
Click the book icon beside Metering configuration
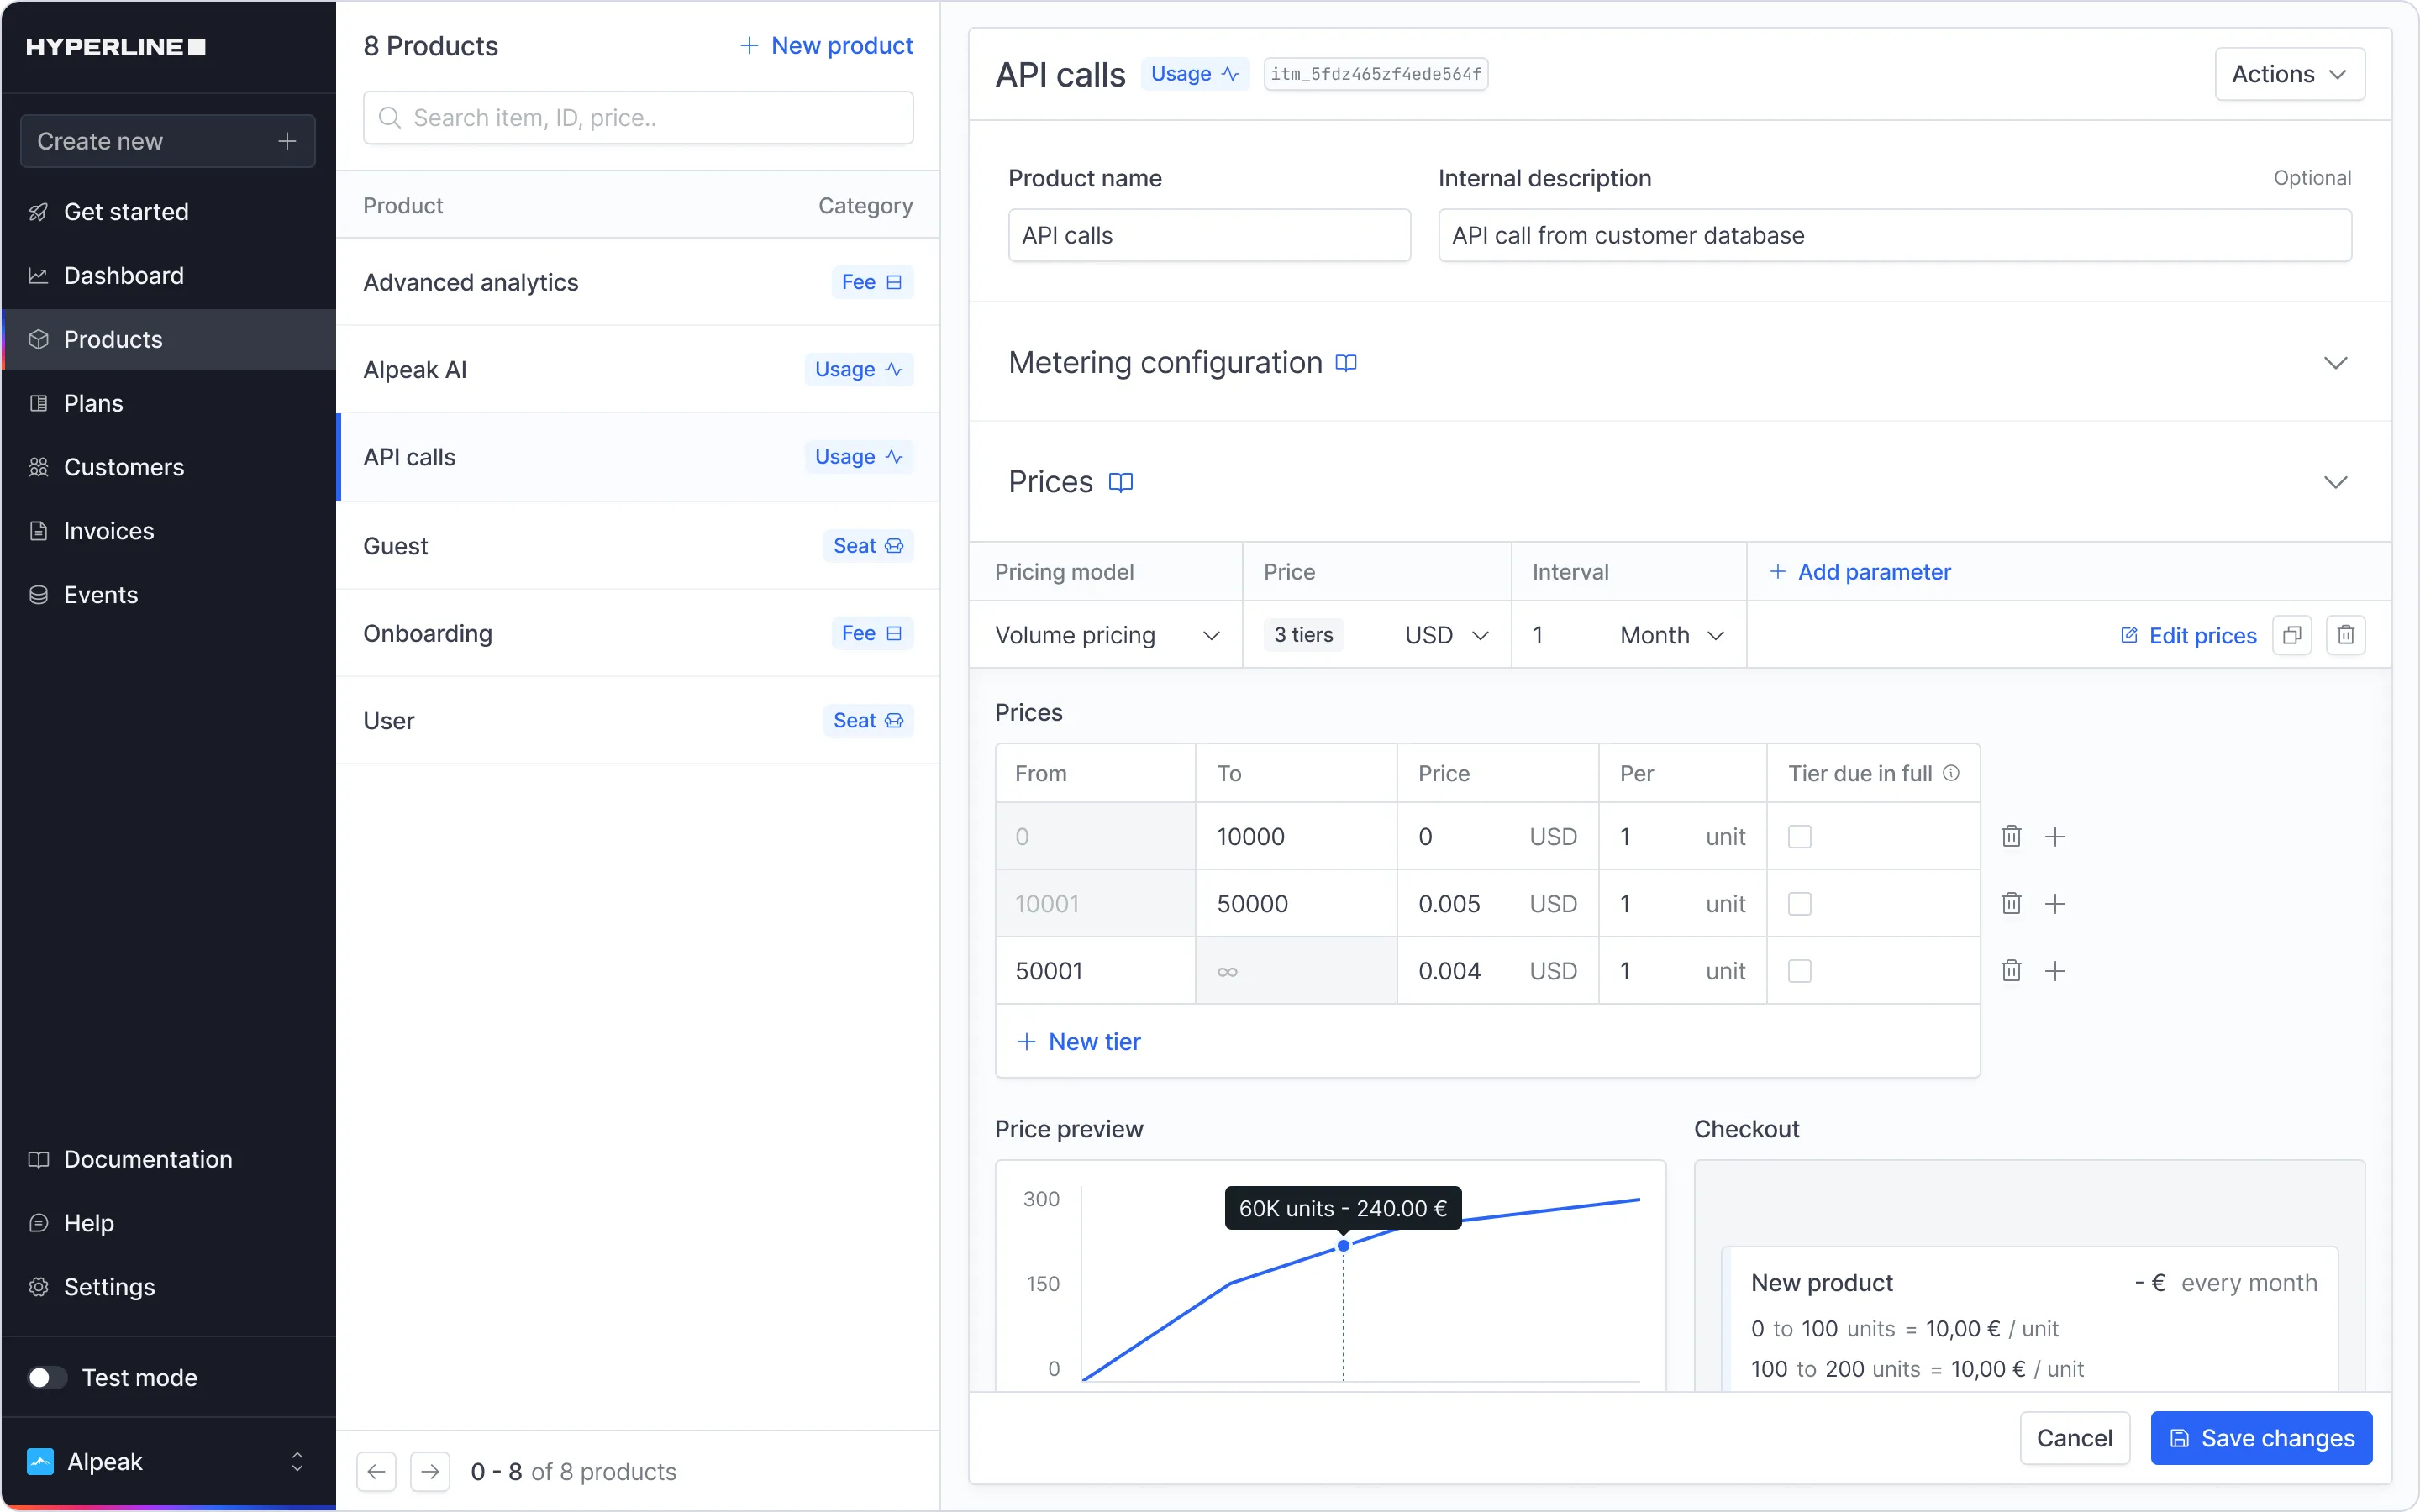point(1346,362)
